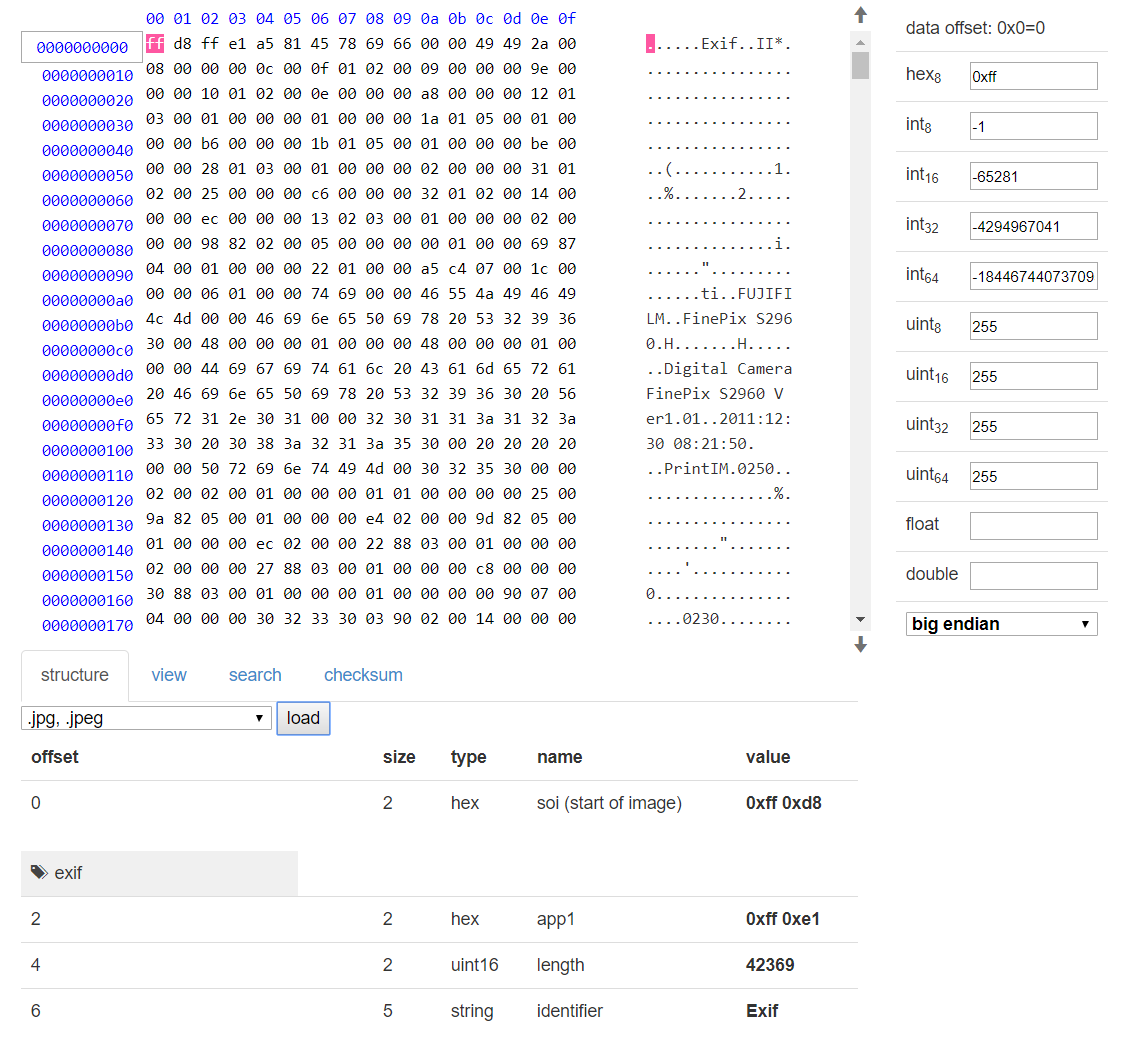
Task: Click the size column header
Action: pos(399,756)
